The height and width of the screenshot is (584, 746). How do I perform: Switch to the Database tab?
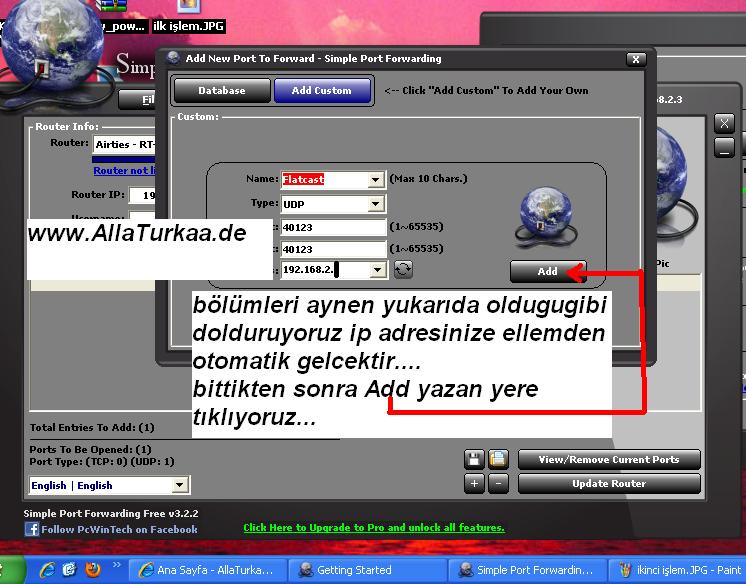(222, 91)
